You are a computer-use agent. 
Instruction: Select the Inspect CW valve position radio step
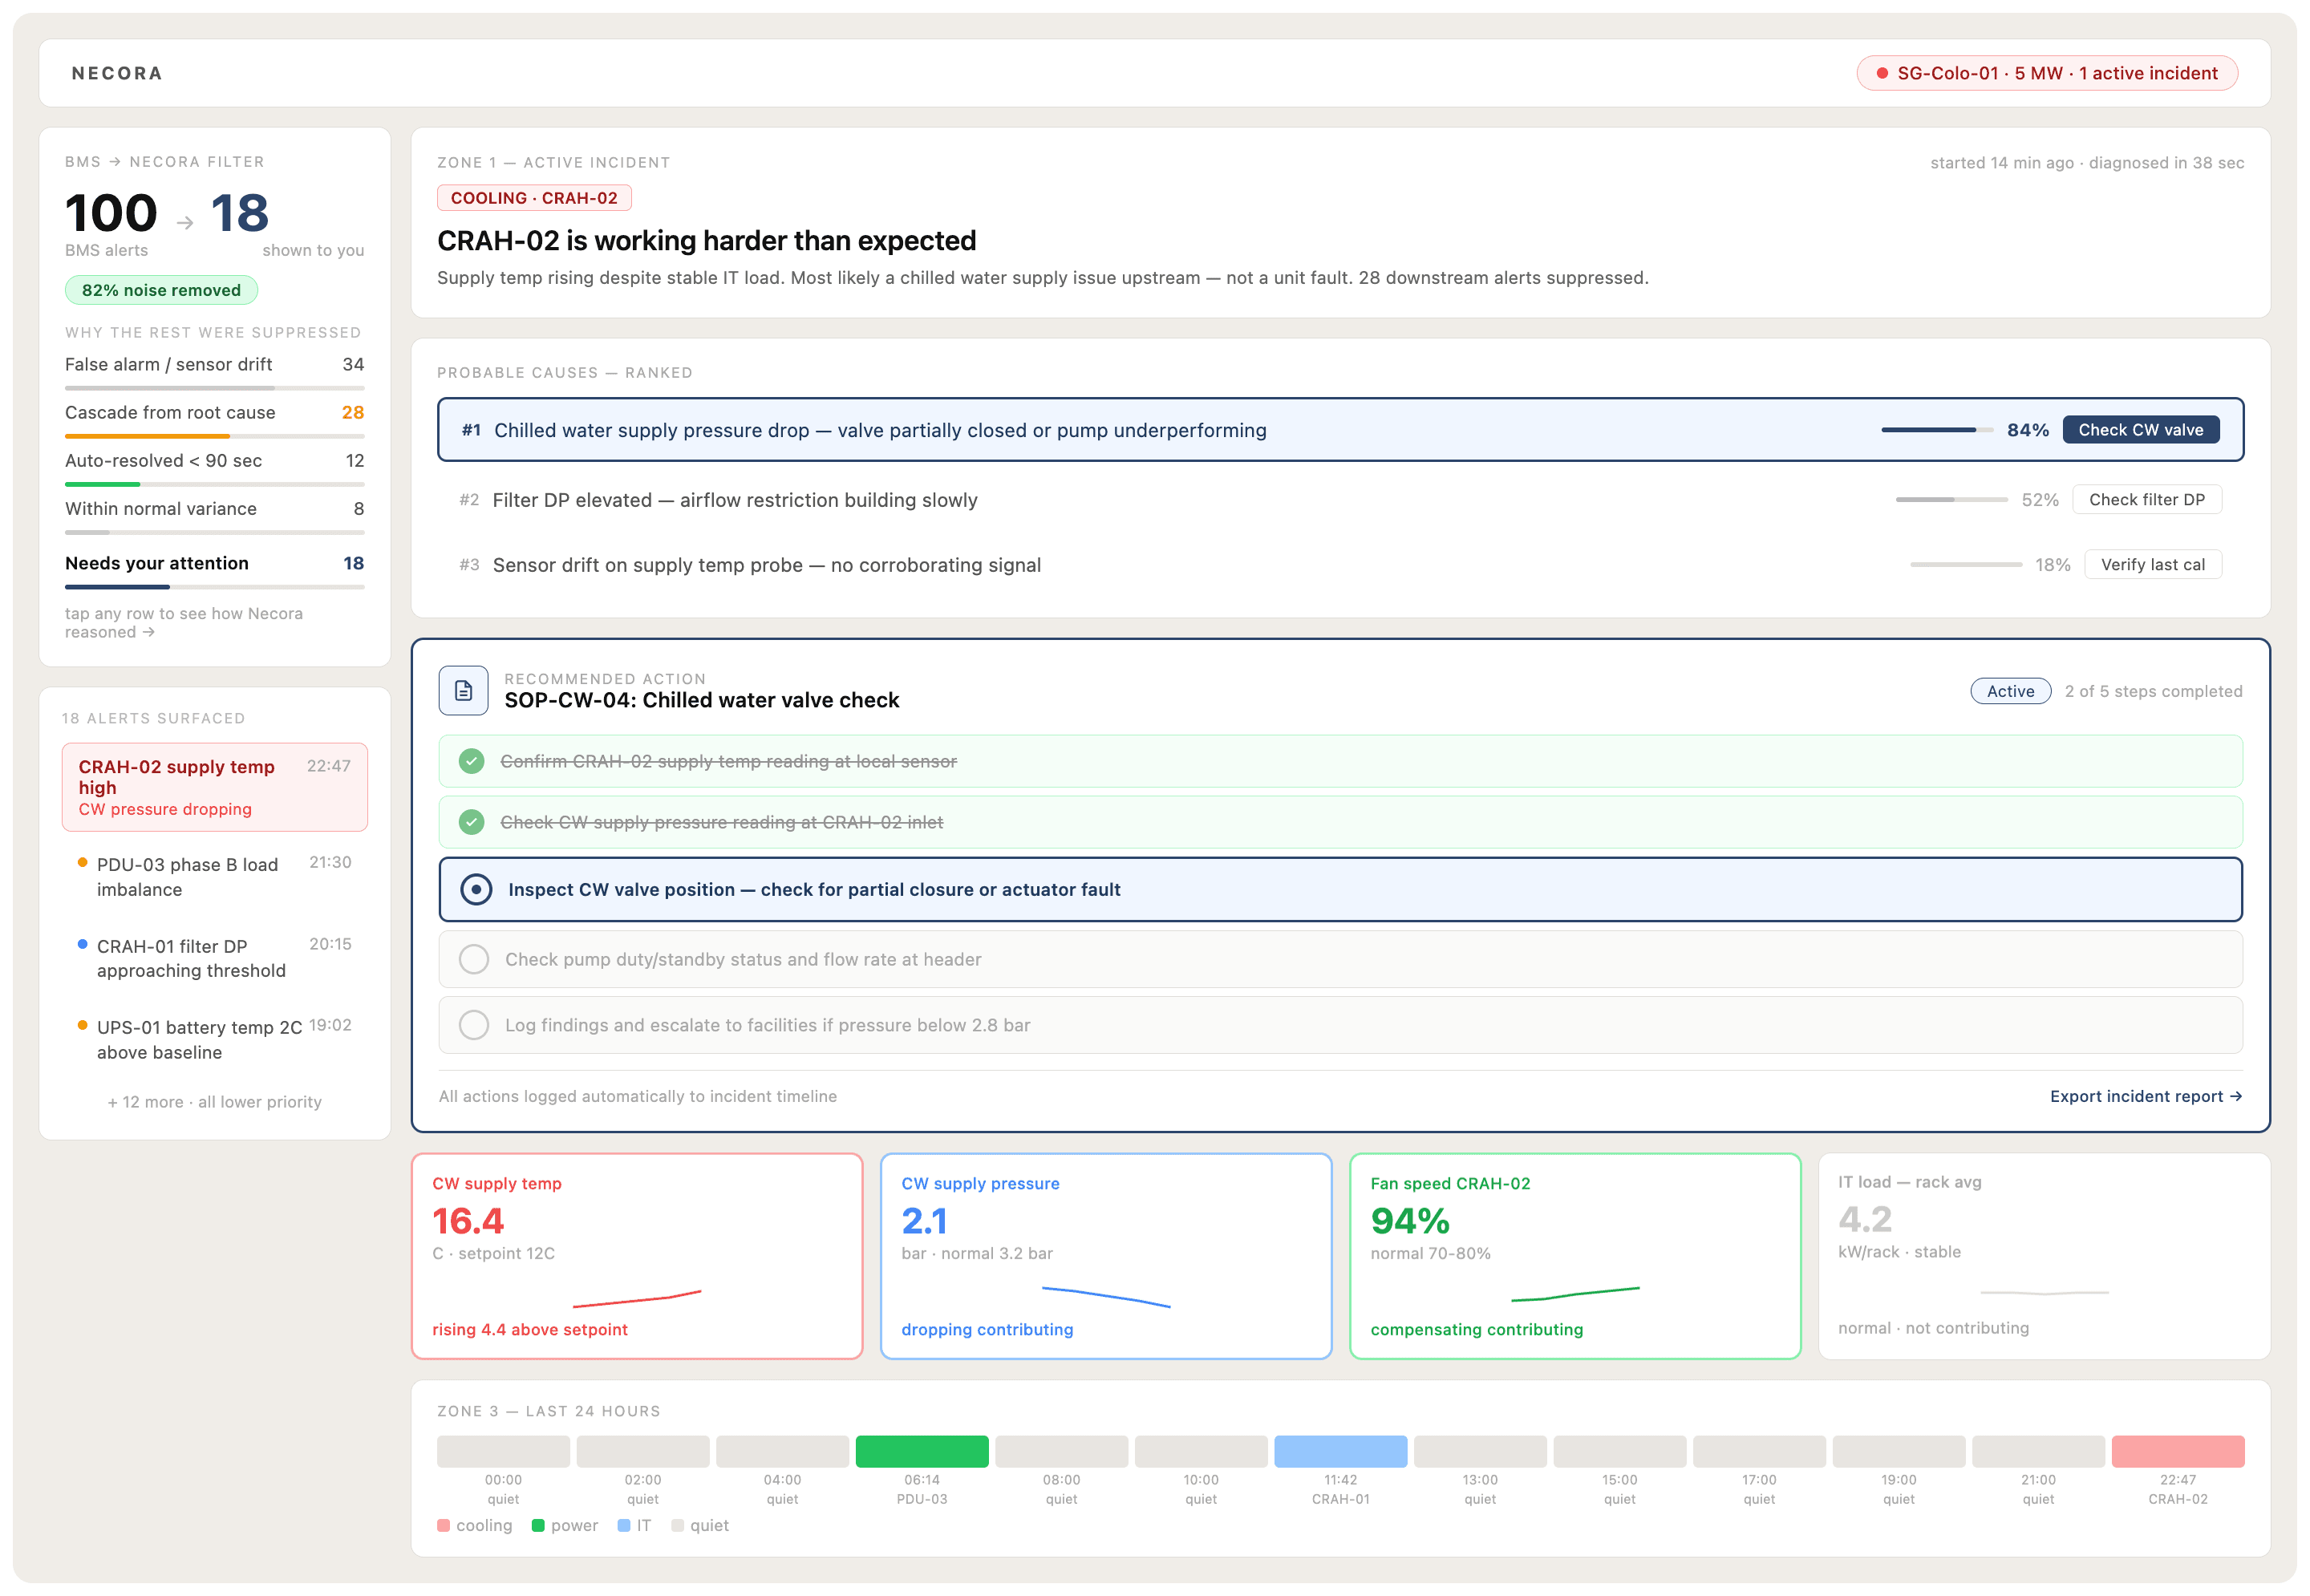(x=476, y=888)
